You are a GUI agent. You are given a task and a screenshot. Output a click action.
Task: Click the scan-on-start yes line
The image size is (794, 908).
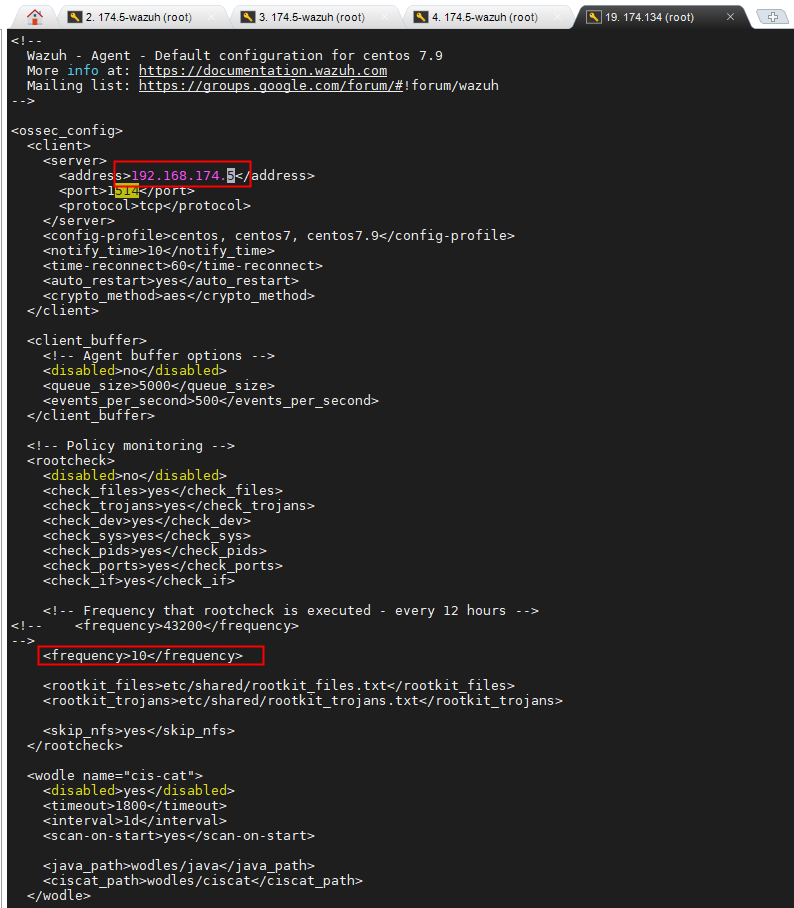179,836
